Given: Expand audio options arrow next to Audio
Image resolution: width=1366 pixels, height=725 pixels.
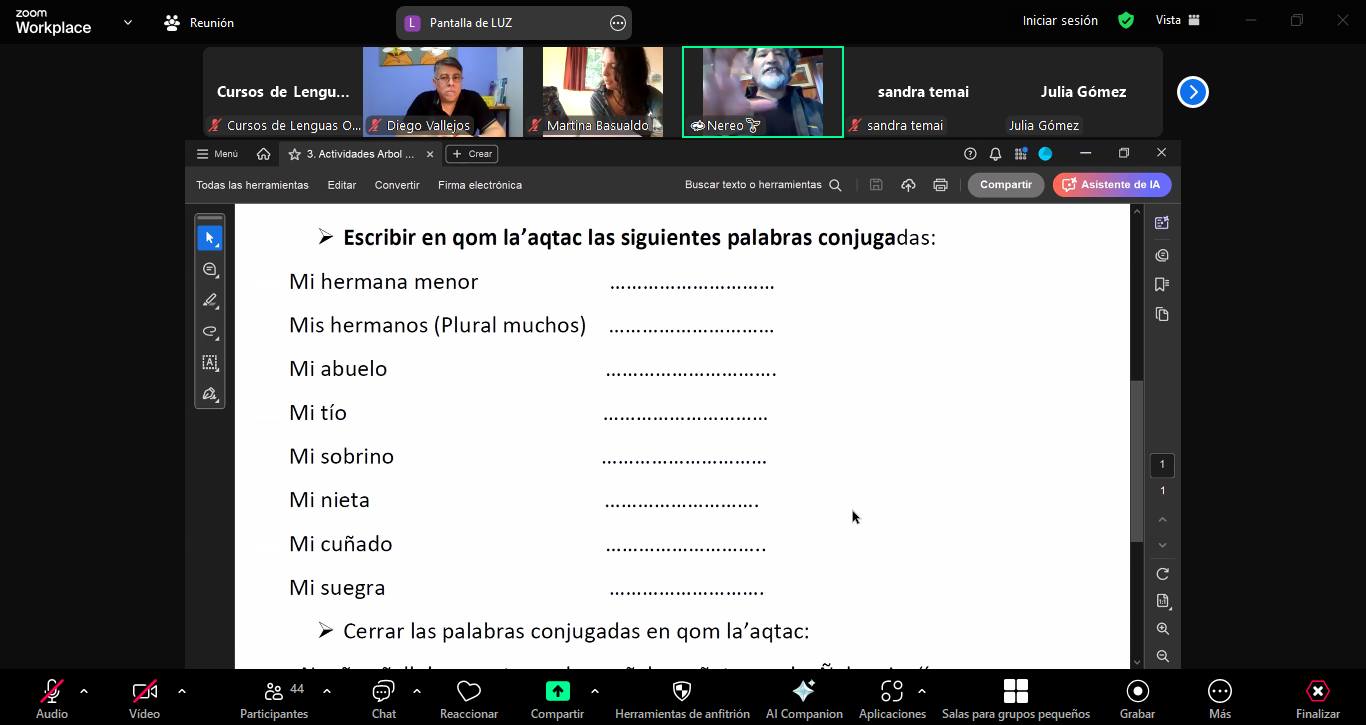Looking at the screenshot, I should (84, 691).
